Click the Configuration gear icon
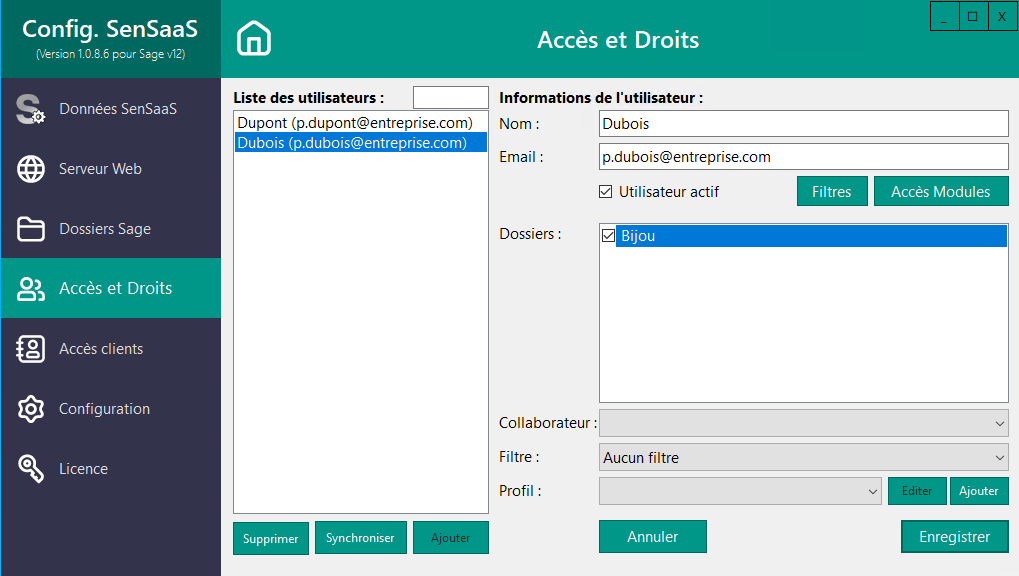Viewport: 1019px width, 576px height. (x=31, y=409)
